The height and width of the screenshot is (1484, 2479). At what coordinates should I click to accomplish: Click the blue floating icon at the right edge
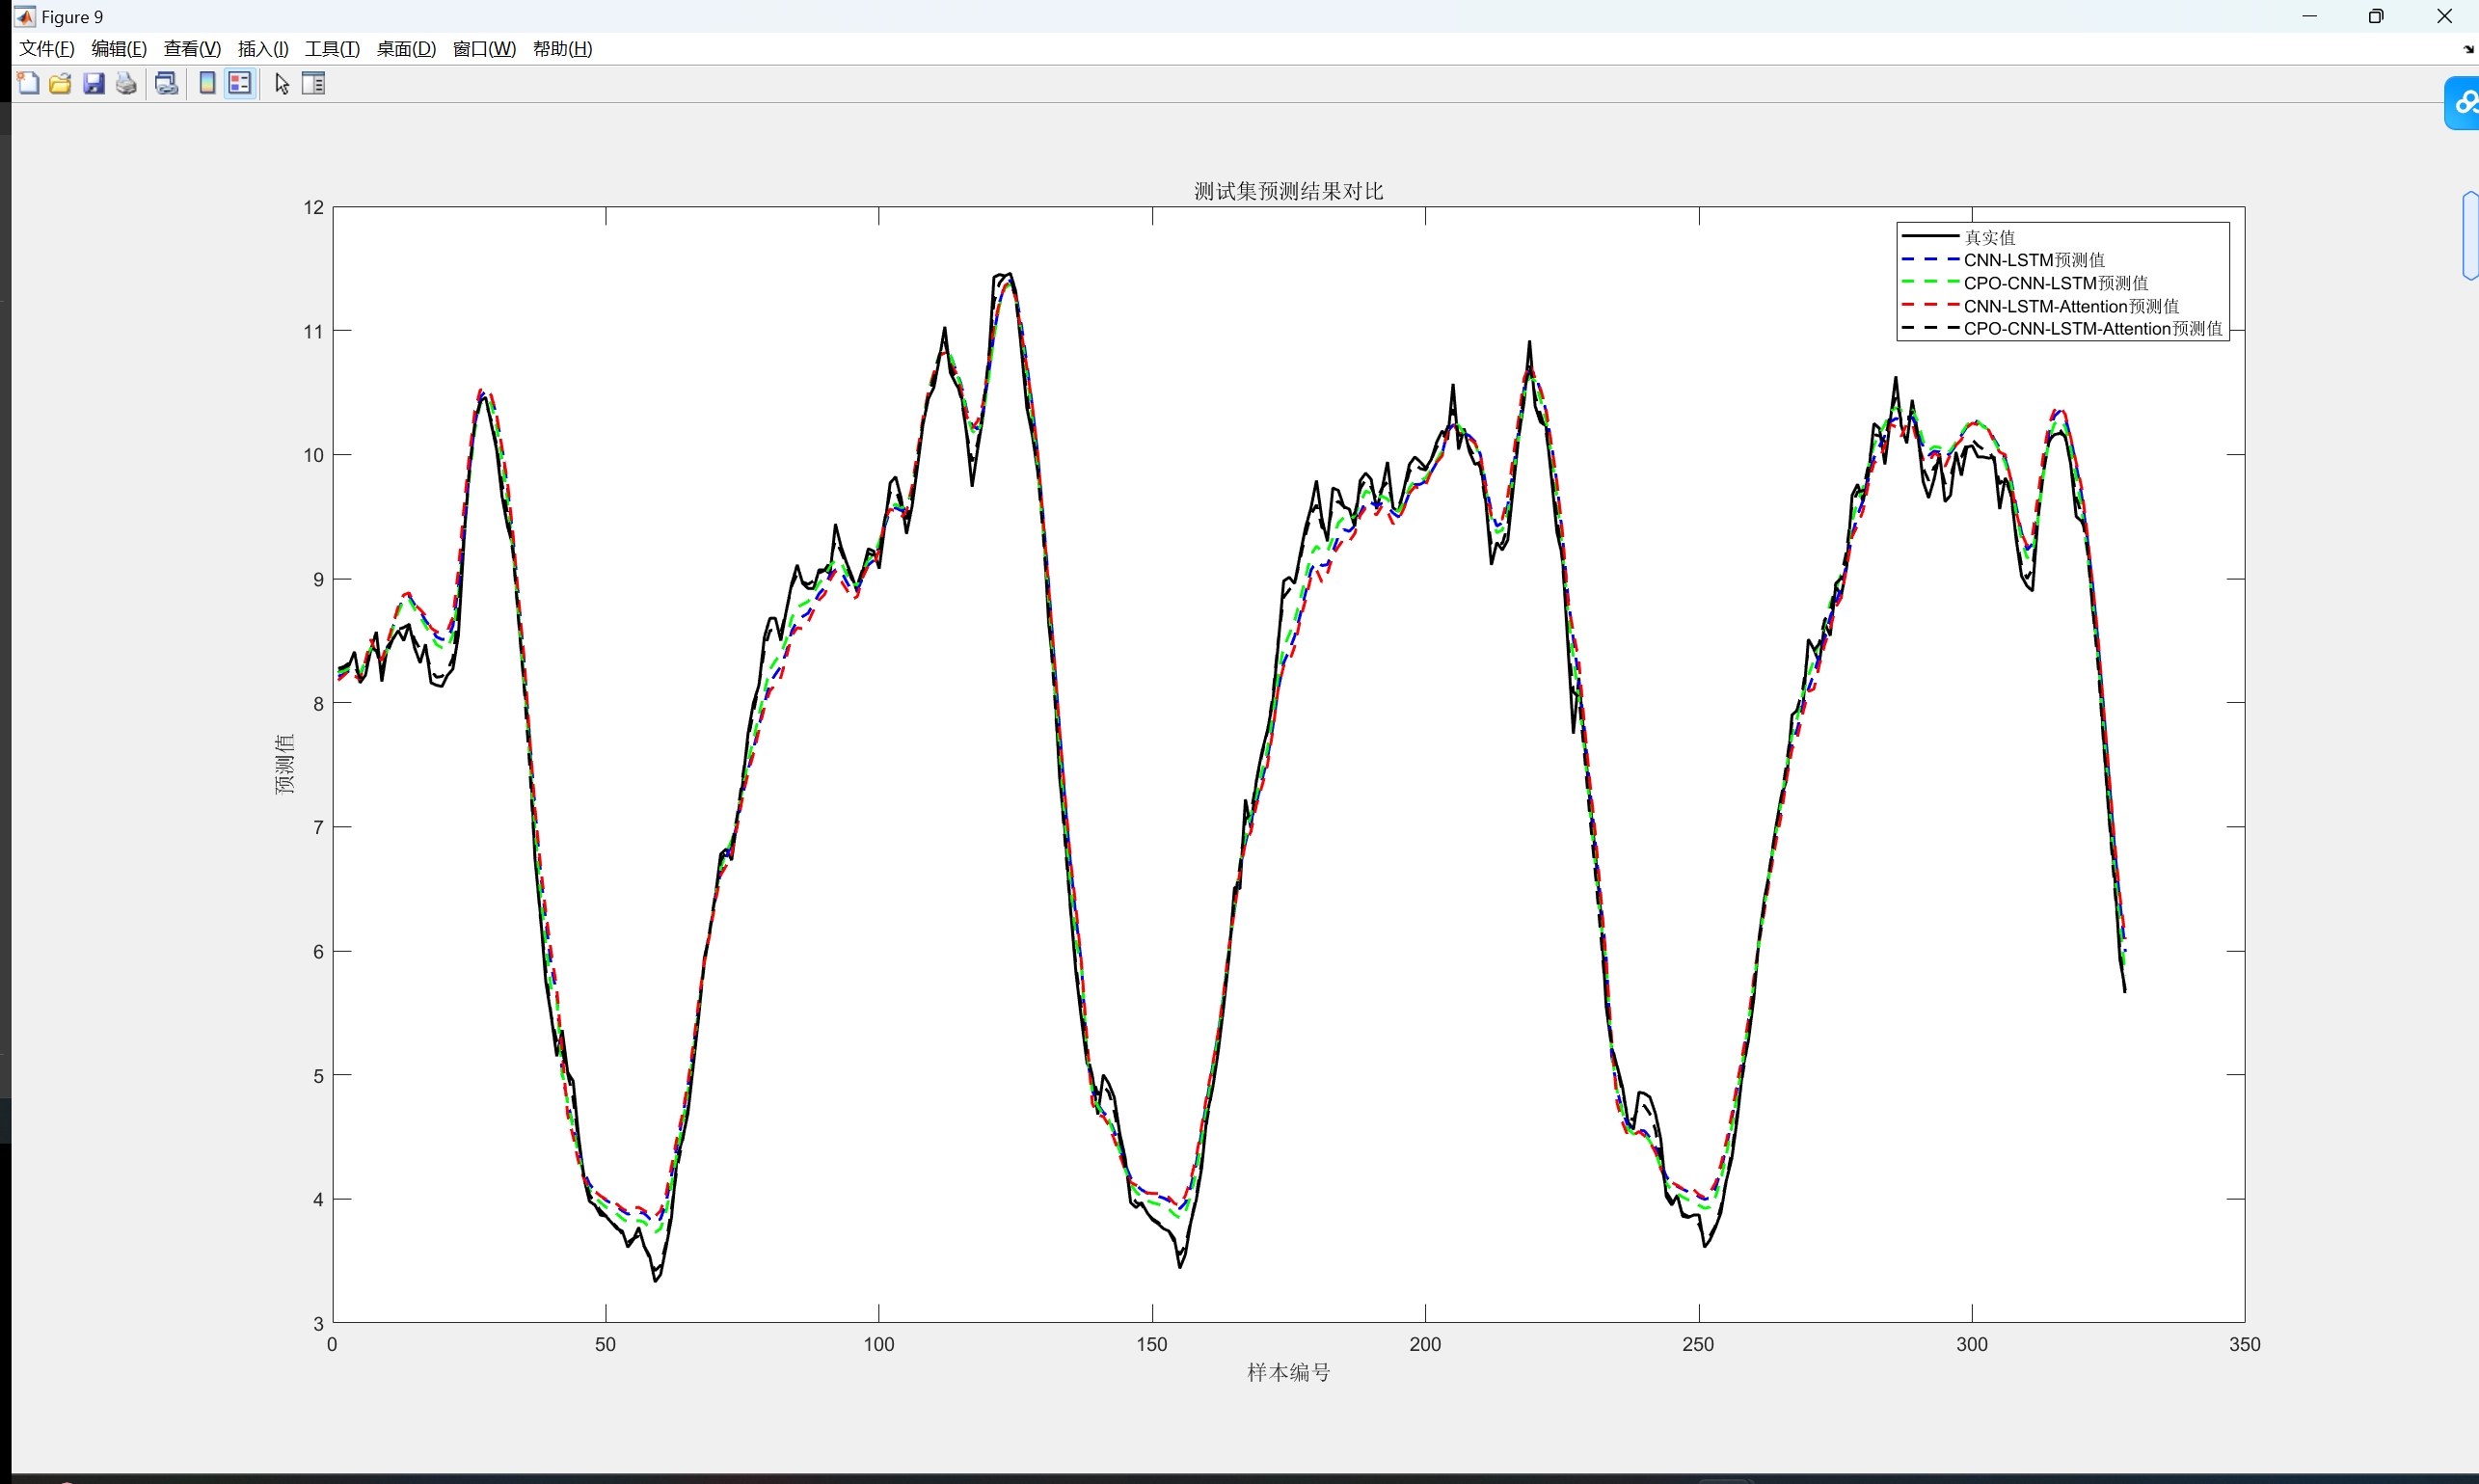click(x=2463, y=103)
